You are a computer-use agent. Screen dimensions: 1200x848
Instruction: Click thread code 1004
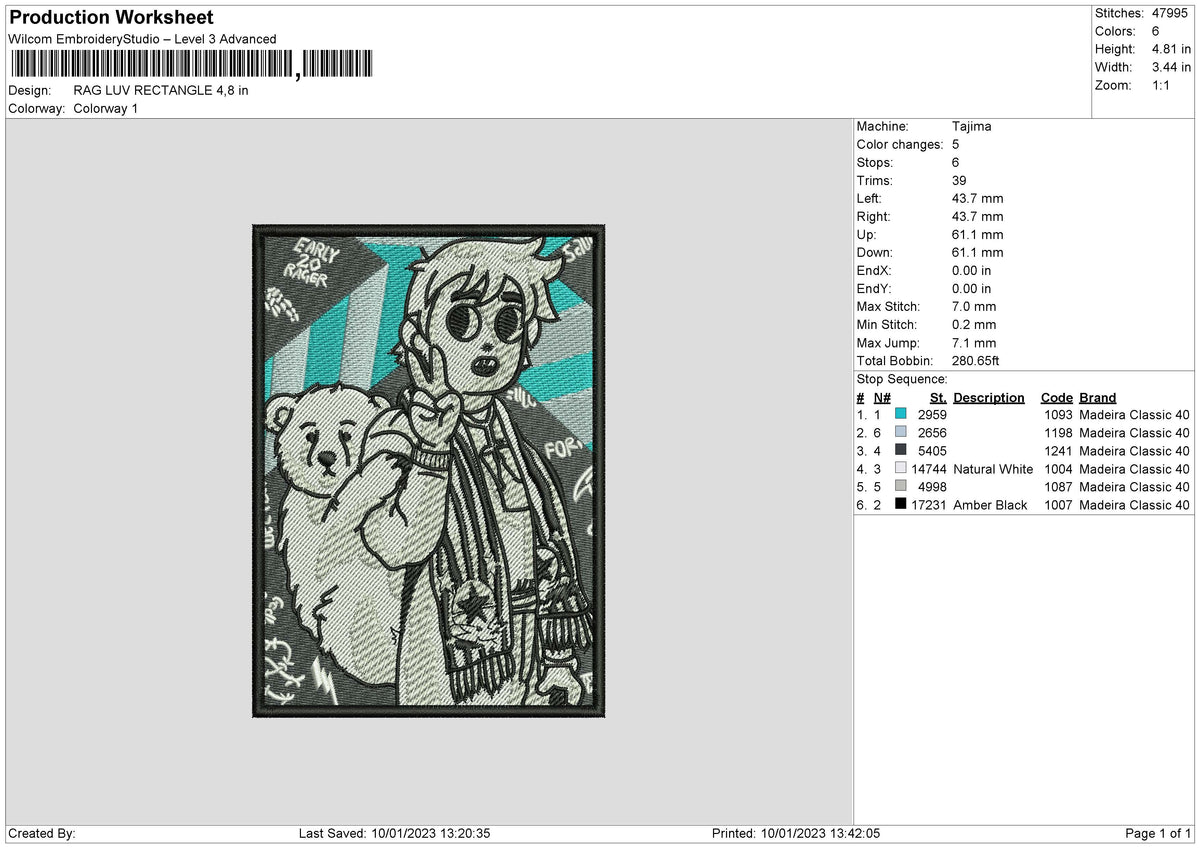[1056, 468]
